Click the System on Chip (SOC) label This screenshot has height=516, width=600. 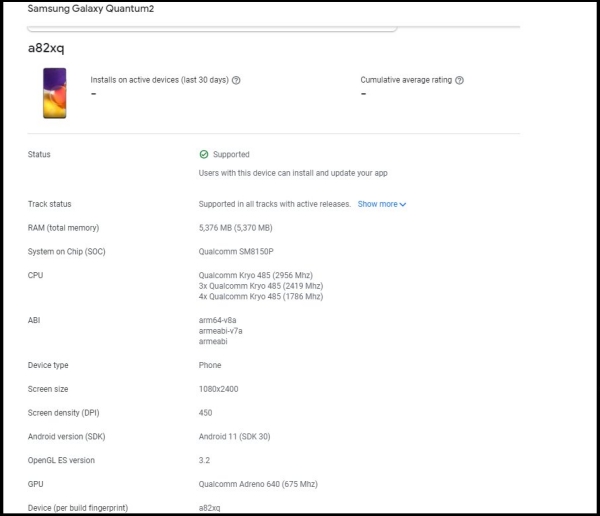[x=67, y=252]
